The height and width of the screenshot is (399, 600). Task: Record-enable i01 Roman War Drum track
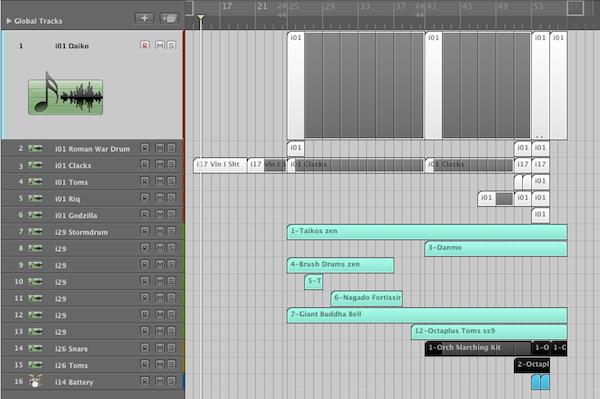(145, 148)
